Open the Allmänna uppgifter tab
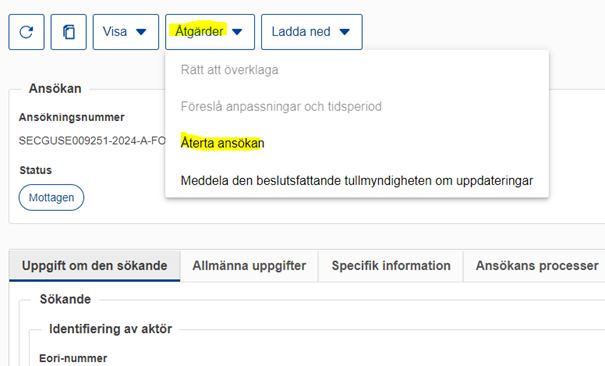 249,266
